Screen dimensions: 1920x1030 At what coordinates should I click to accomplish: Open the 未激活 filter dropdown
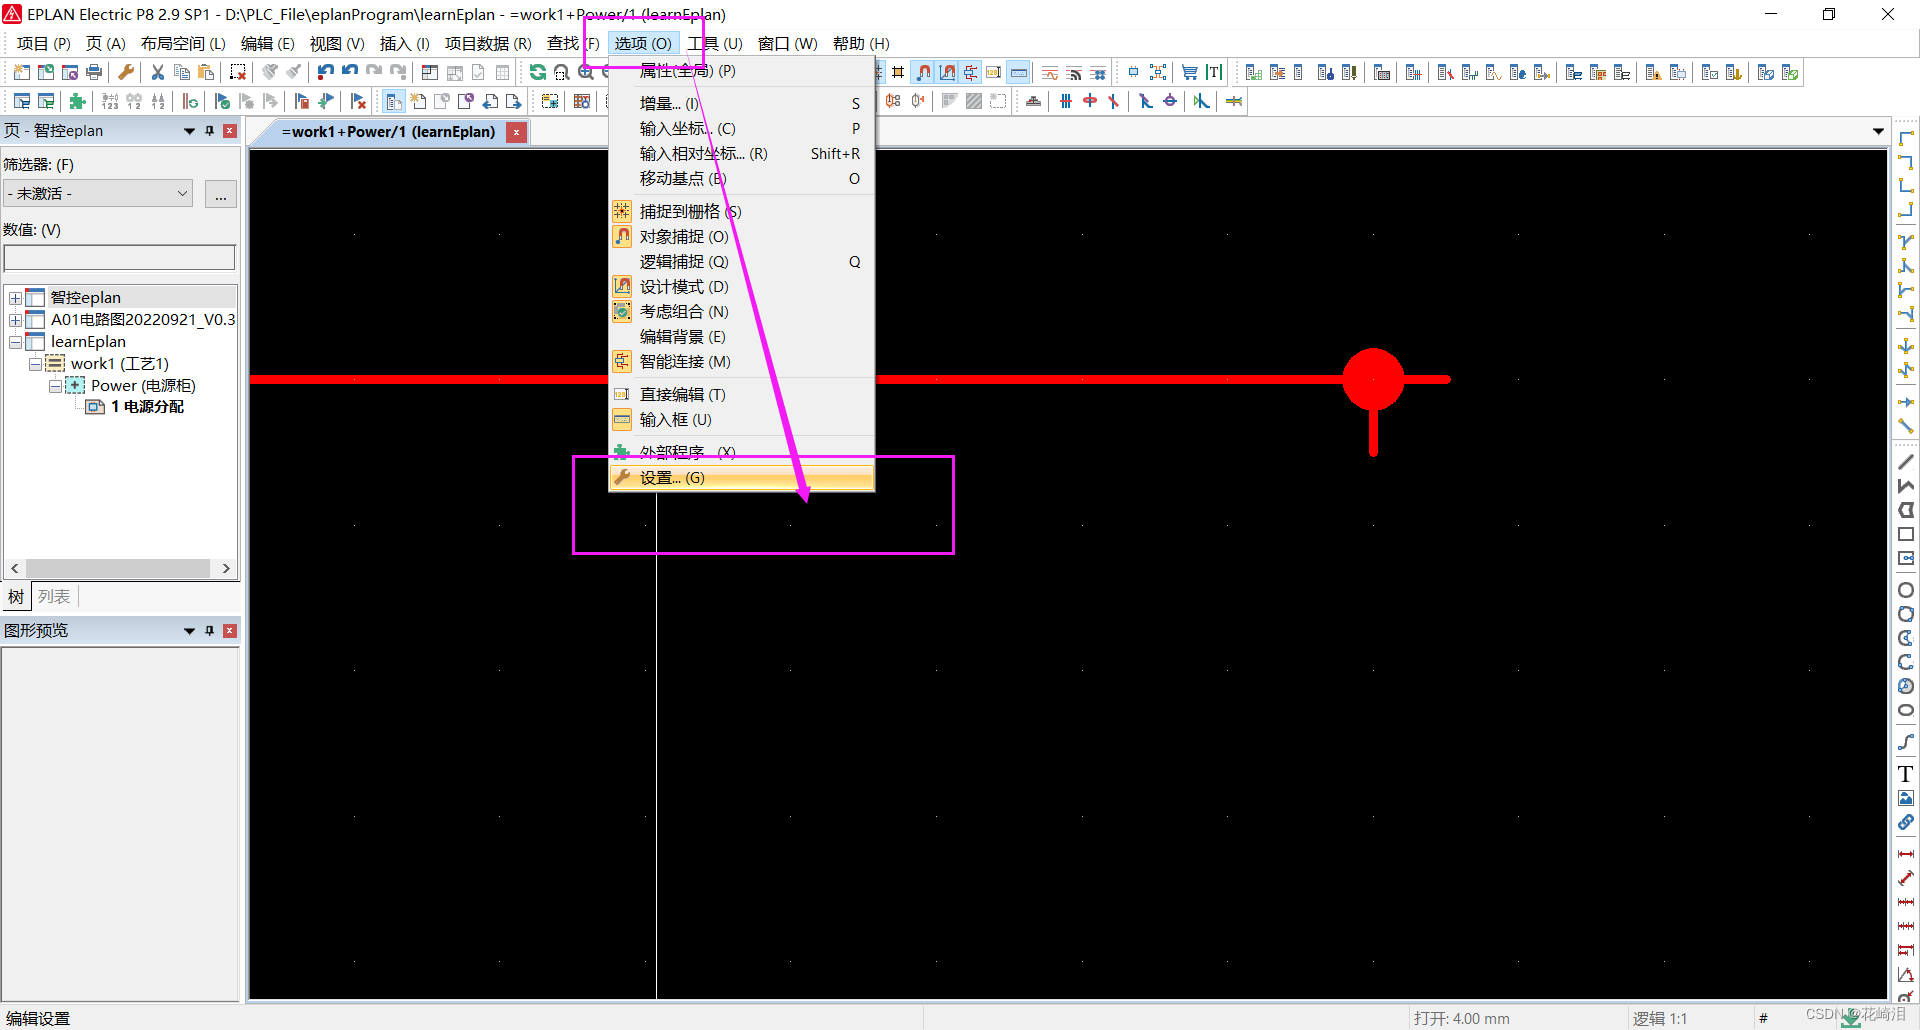click(98, 193)
